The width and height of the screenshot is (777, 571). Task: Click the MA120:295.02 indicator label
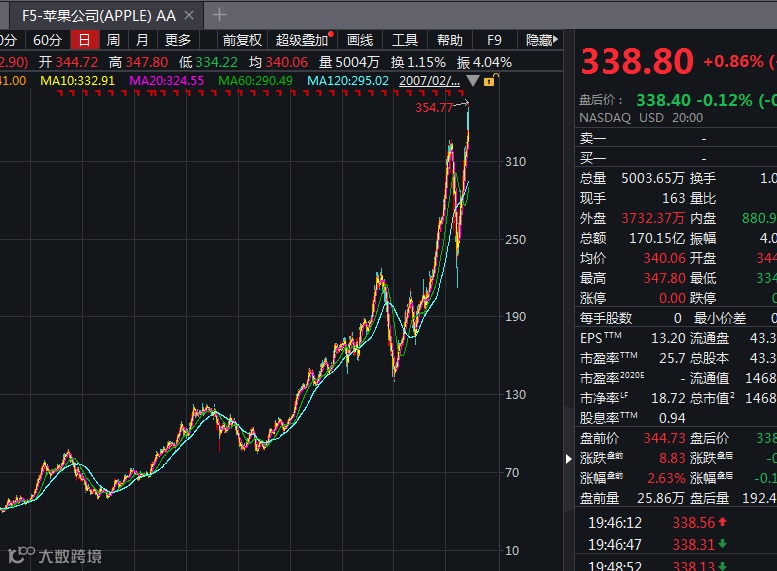tap(348, 81)
